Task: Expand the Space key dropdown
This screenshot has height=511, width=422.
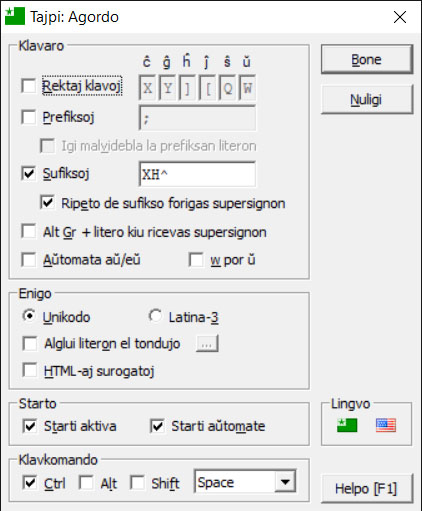Action: (x=285, y=481)
